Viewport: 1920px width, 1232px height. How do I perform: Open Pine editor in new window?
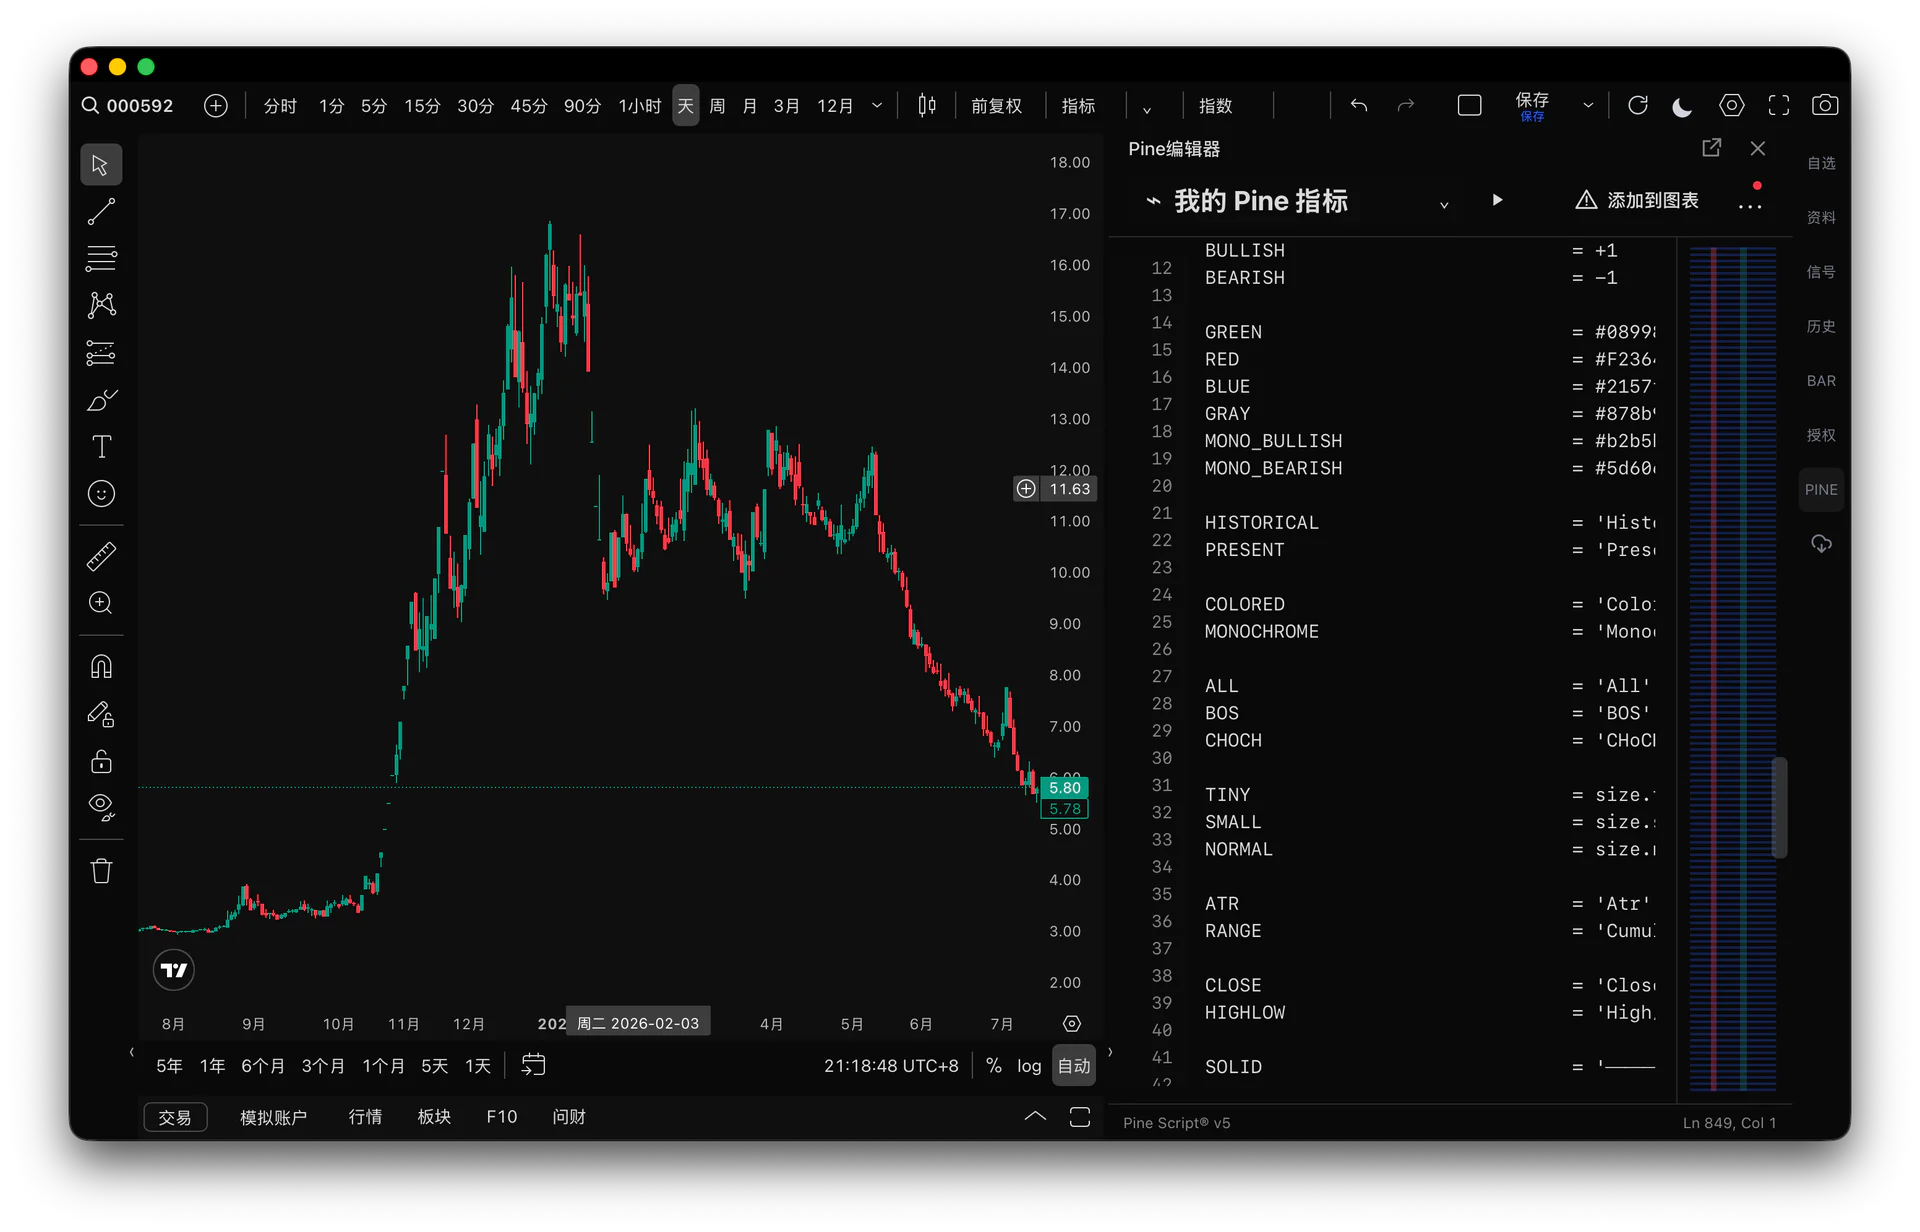tap(1711, 148)
